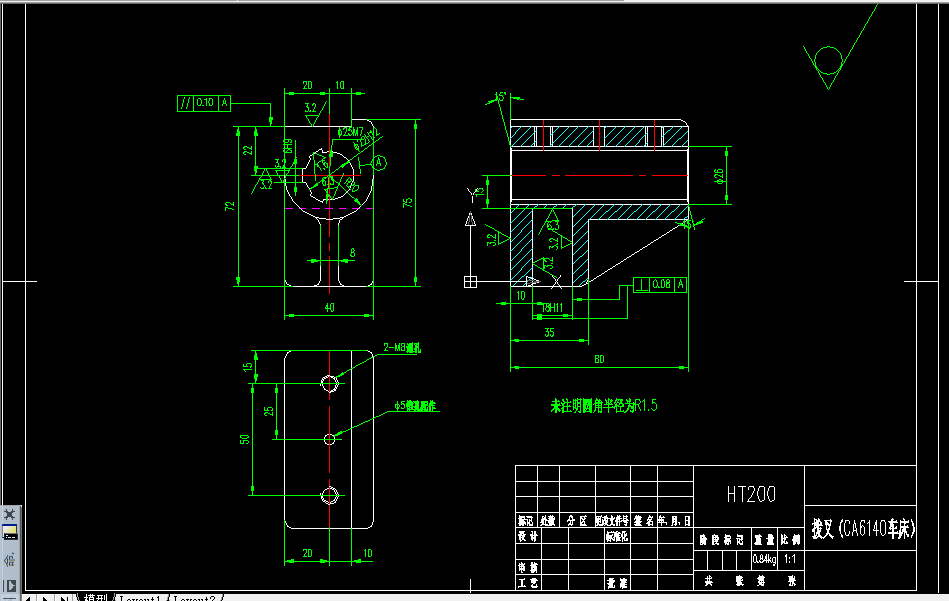
Task: Select the large surface roughness symbol at top right
Action: pos(839,48)
